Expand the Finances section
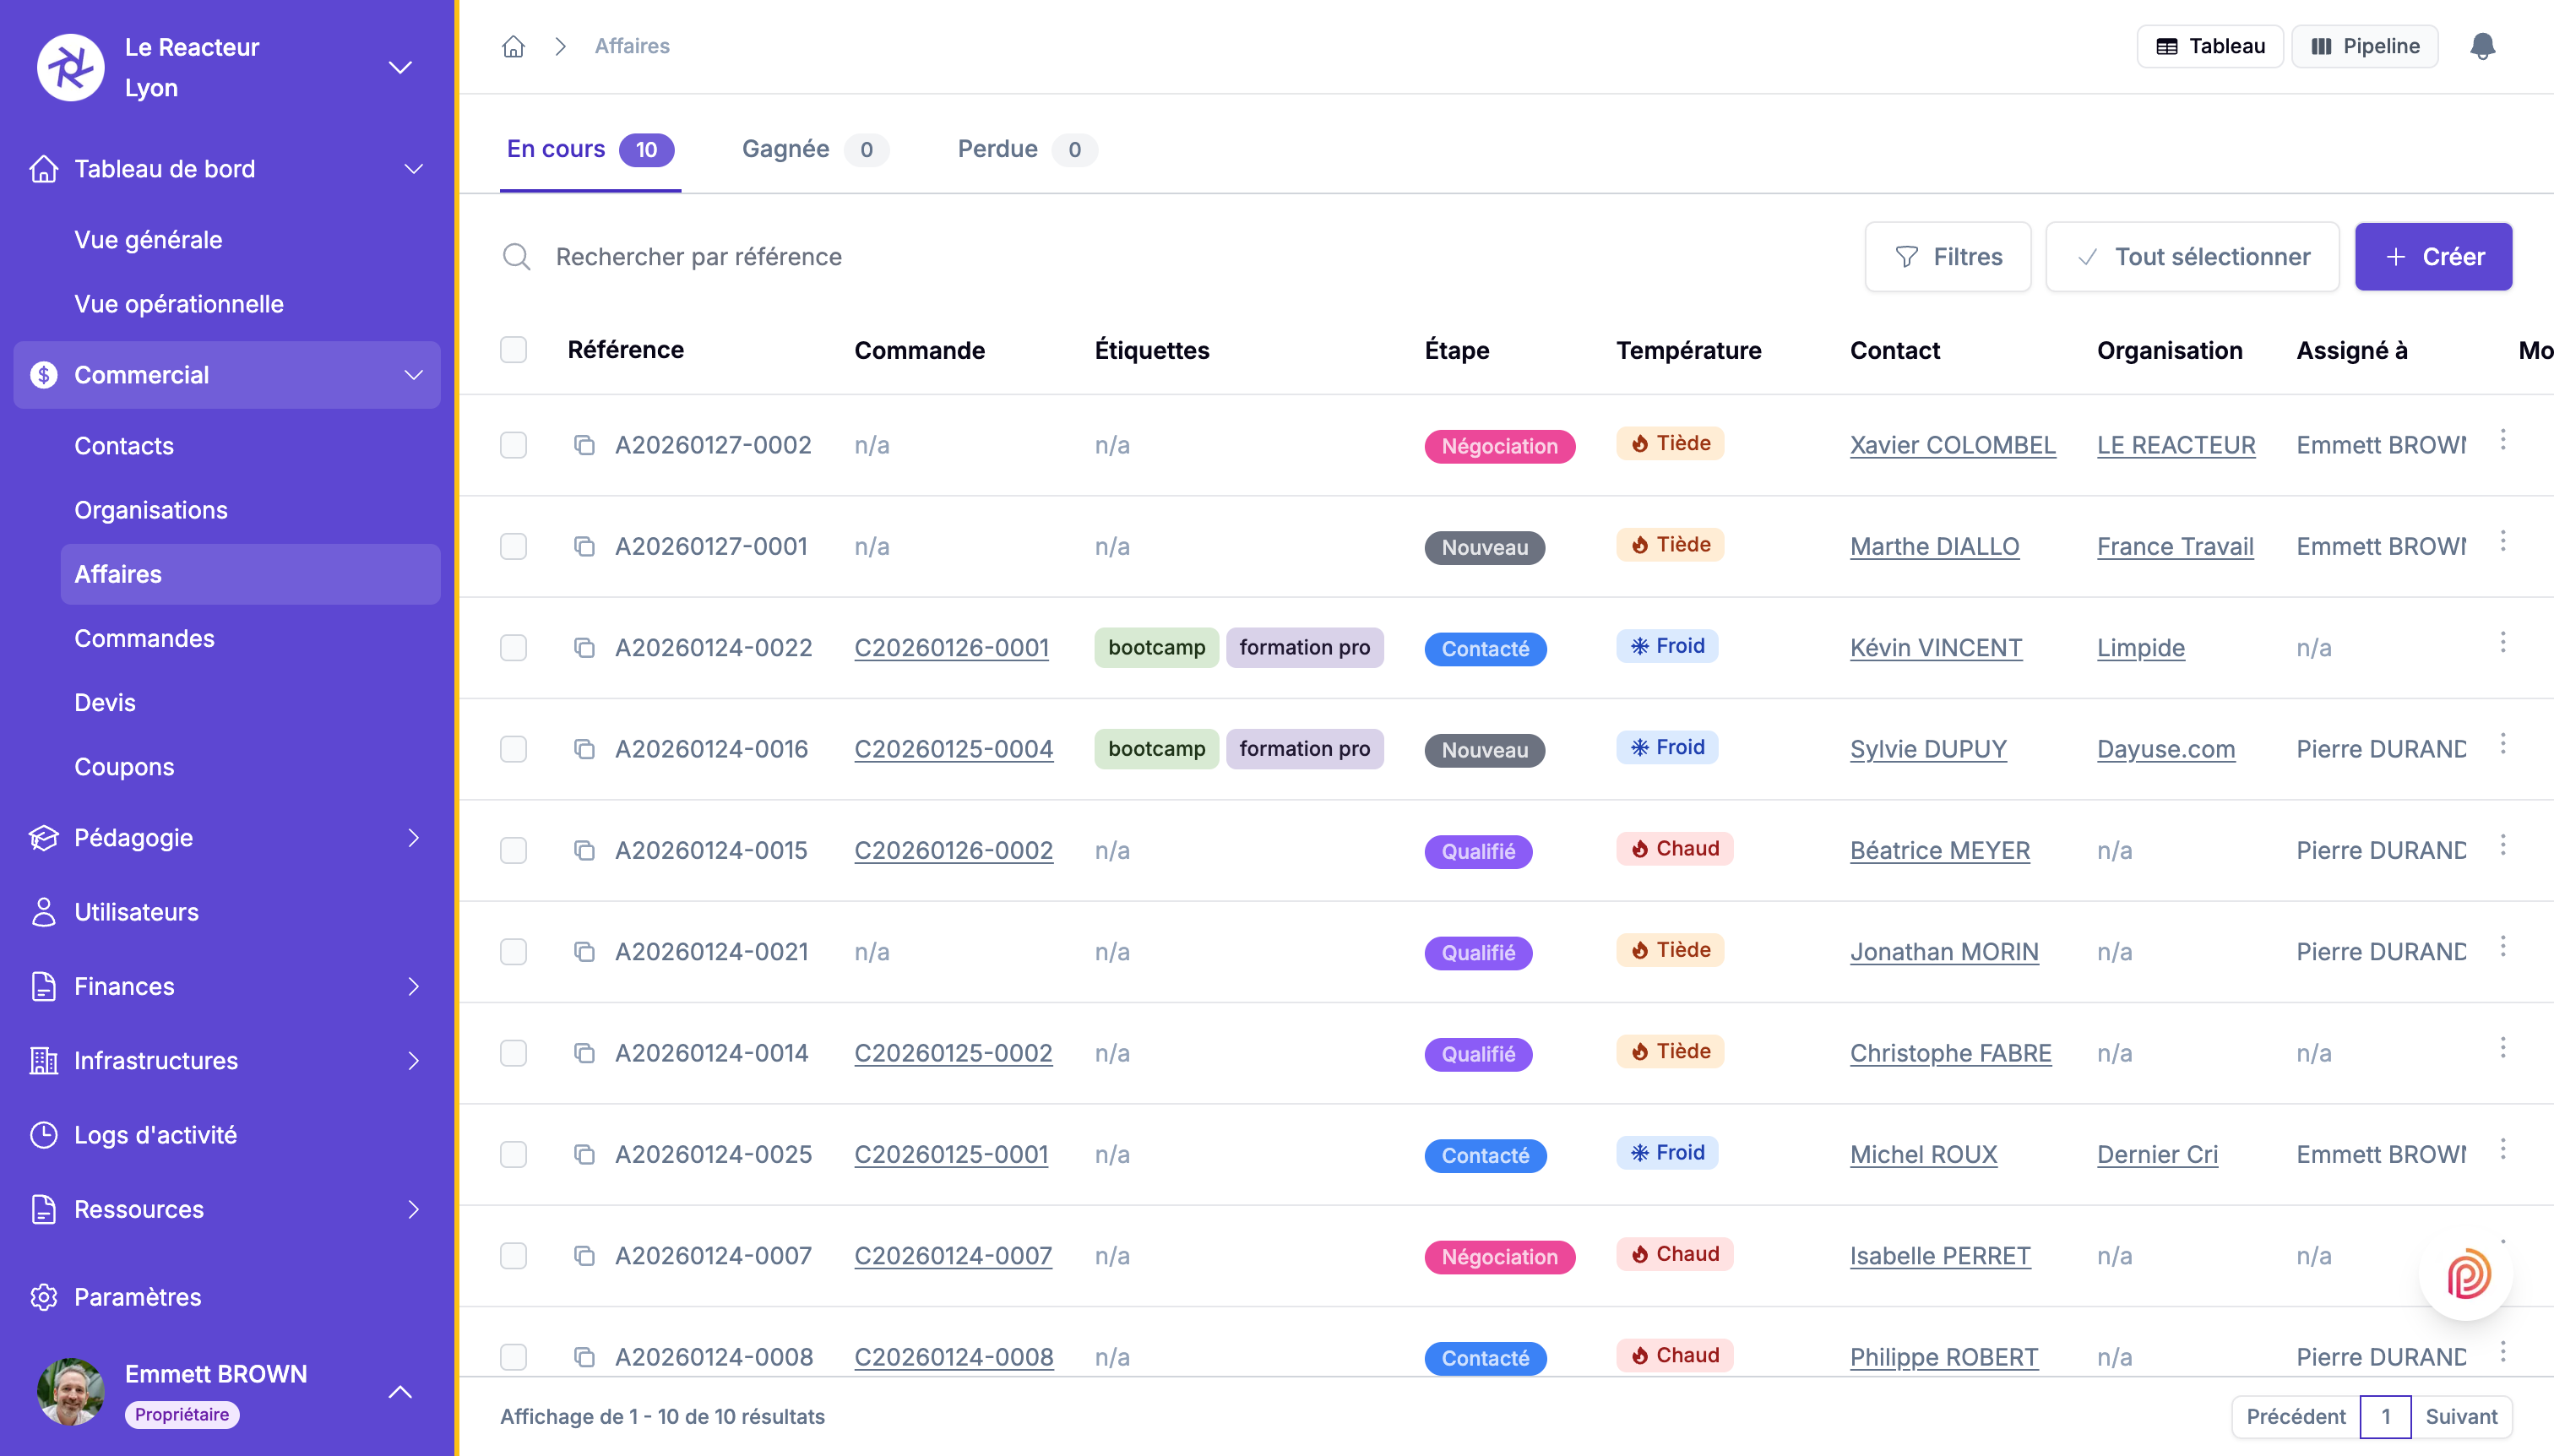The height and width of the screenshot is (1456, 2554). pyautogui.click(x=413, y=986)
